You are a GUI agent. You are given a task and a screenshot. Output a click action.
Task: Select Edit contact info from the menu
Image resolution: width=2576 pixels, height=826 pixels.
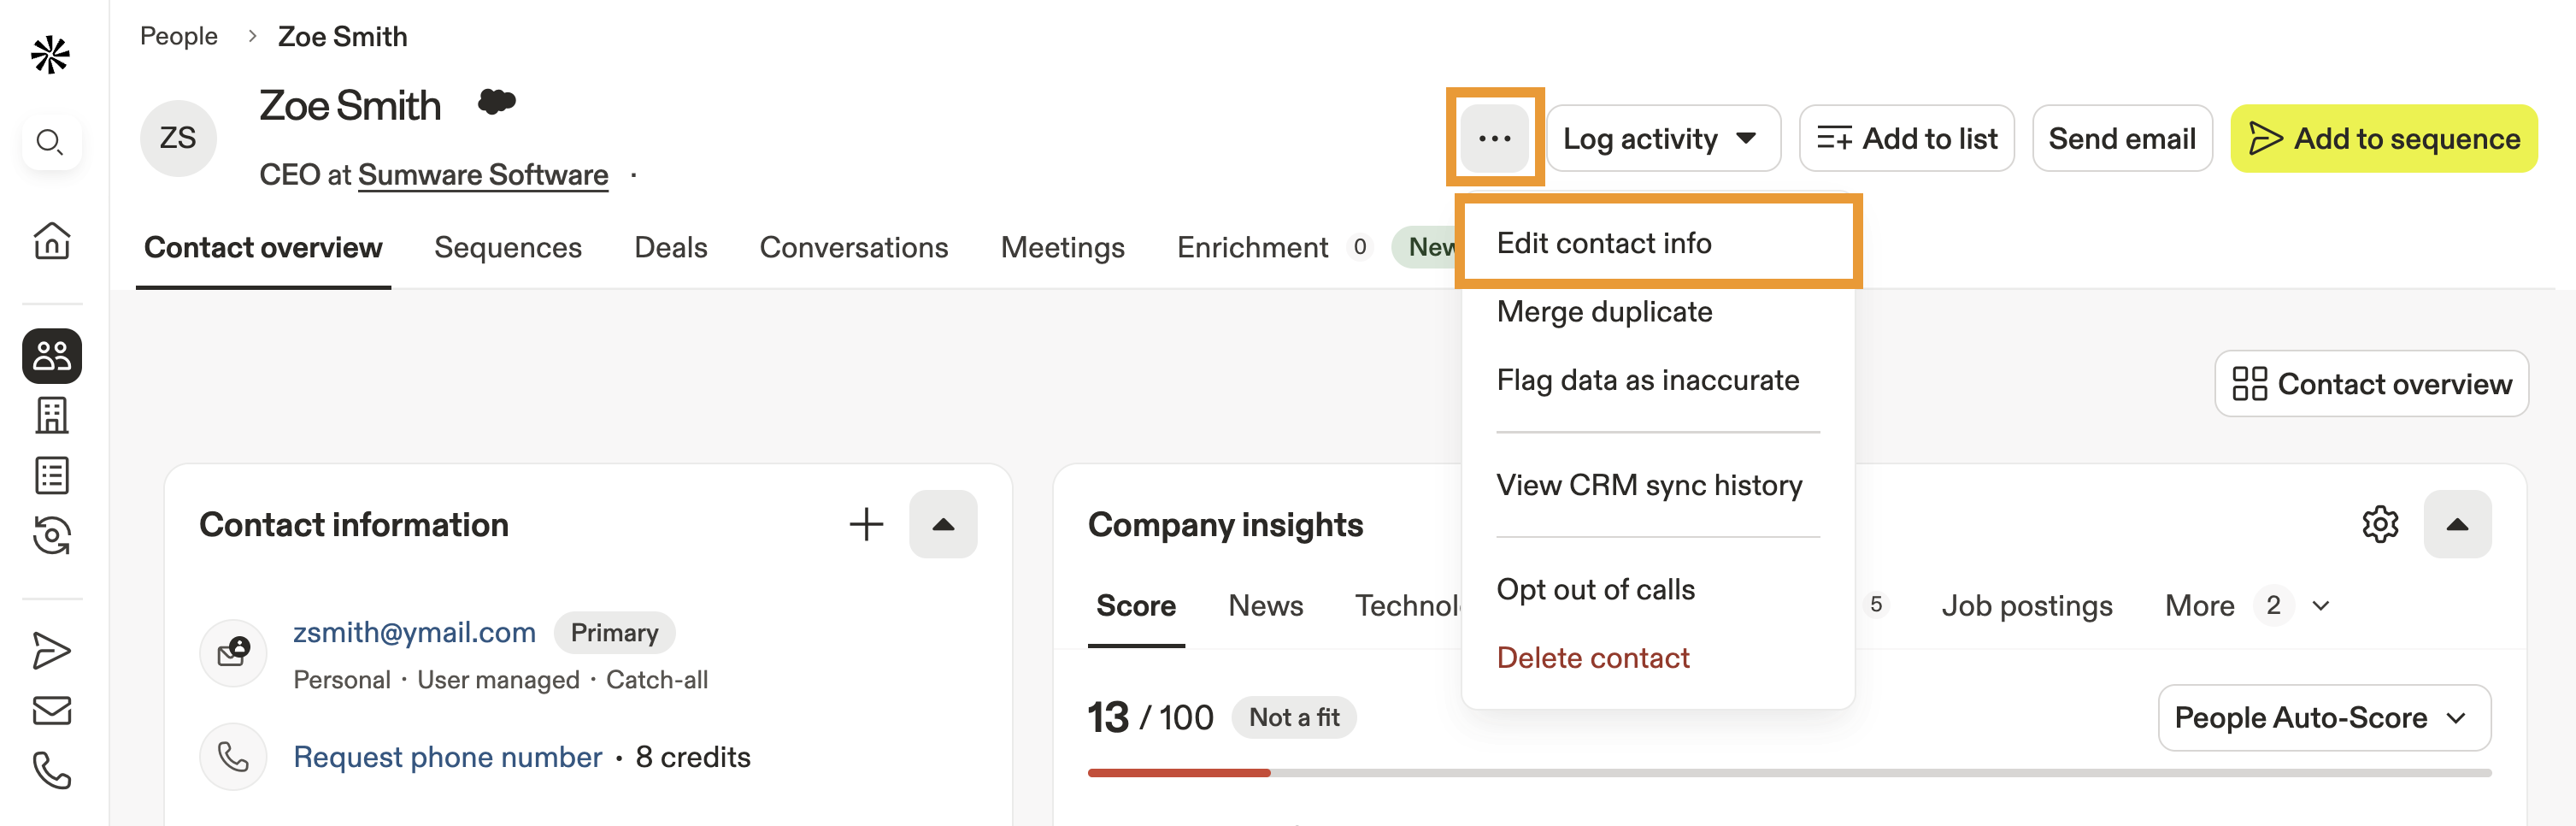[x=1604, y=242]
